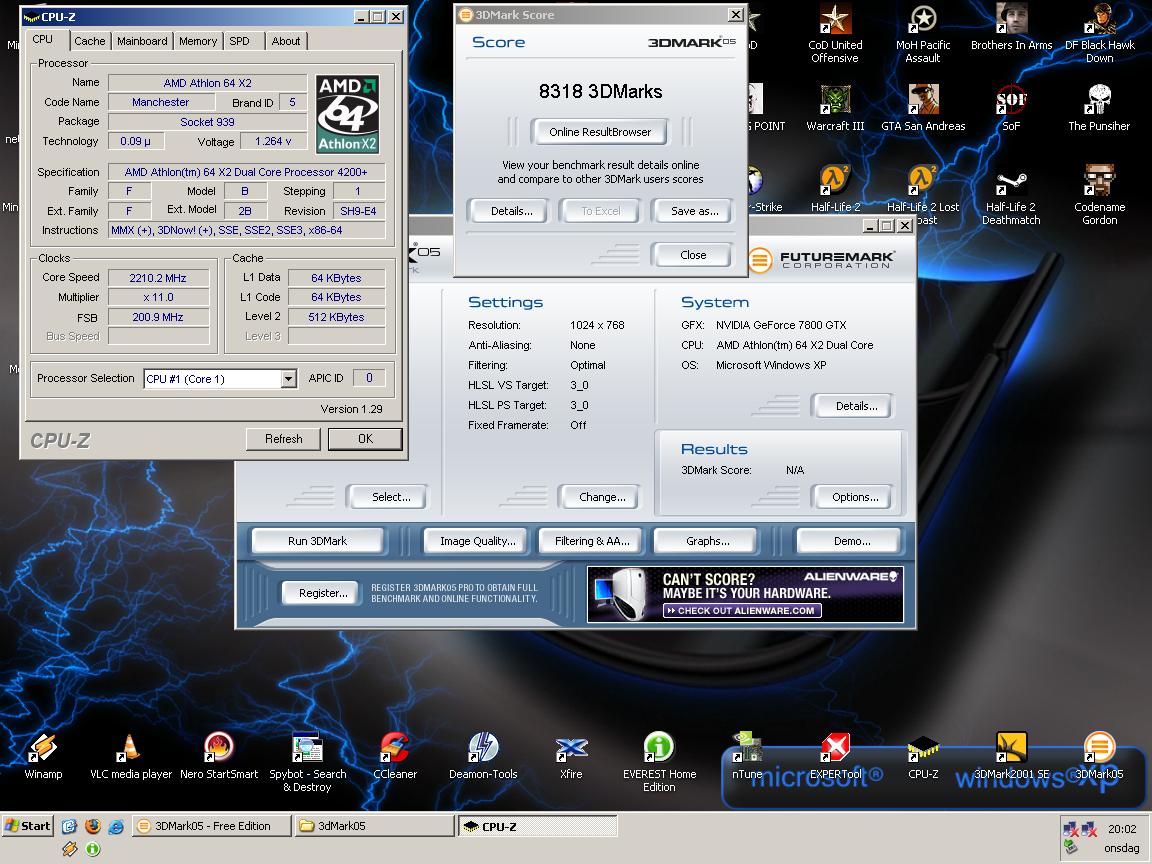This screenshot has width=1152, height=864.
Task: Open Codename Gordon desktop icon
Action: tap(1099, 195)
